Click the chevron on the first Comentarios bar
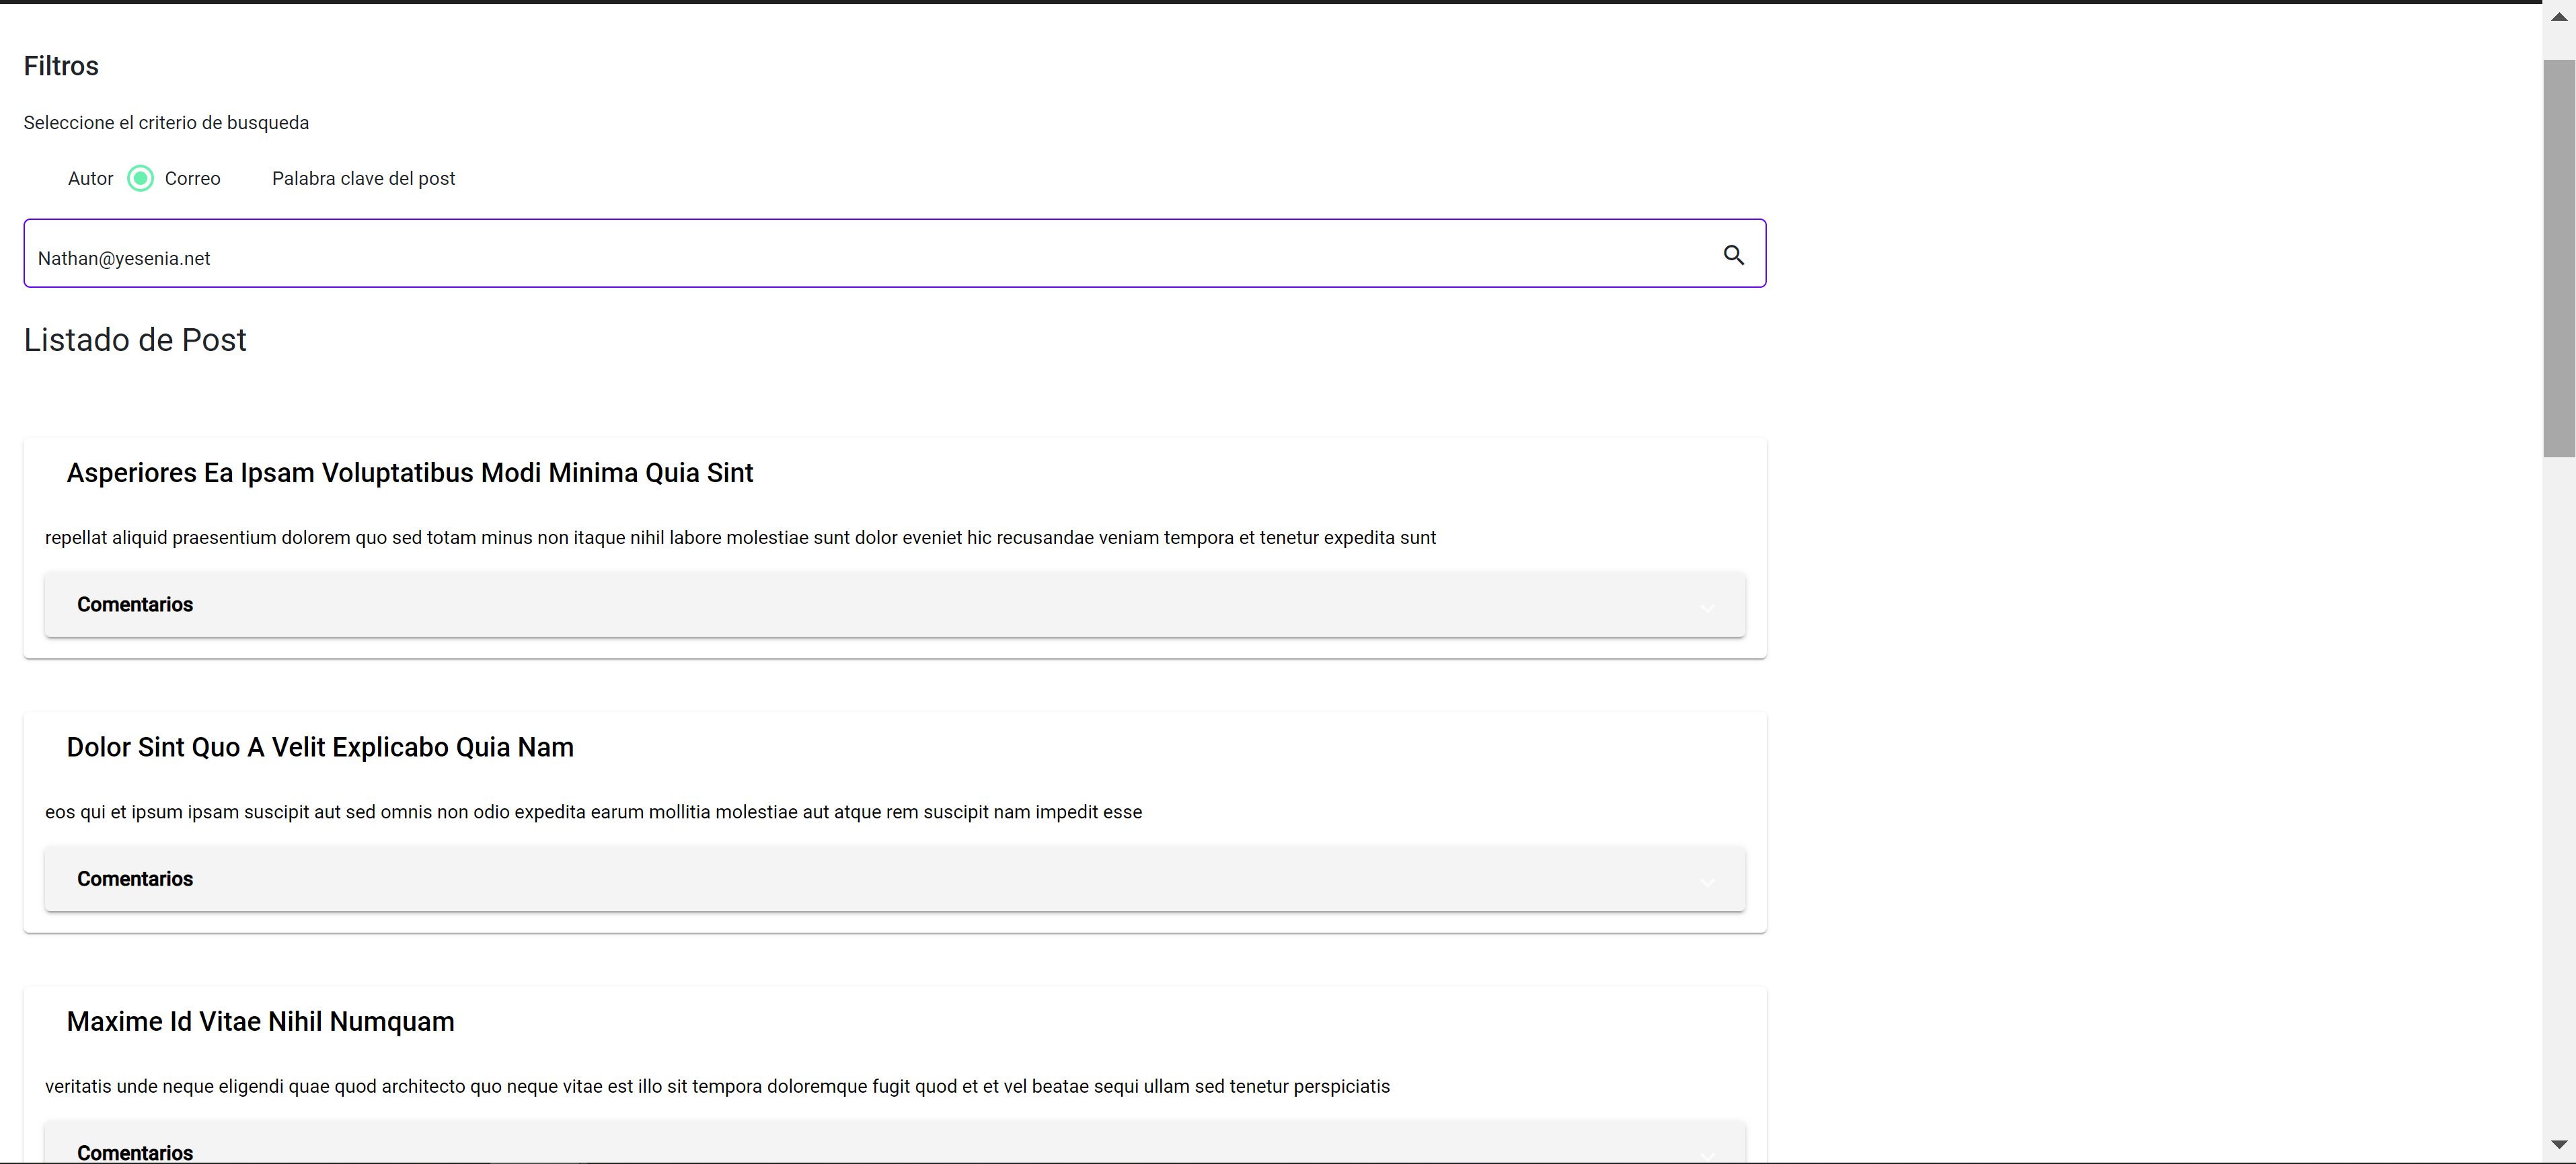 [x=1707, y=608]
